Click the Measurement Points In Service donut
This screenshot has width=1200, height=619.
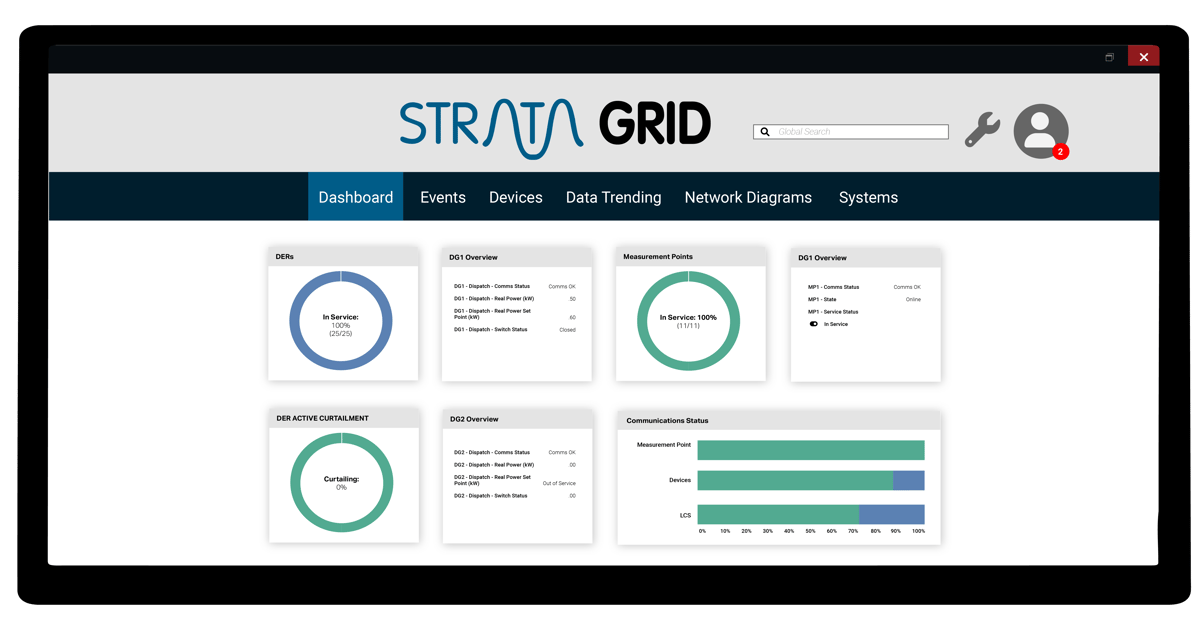coord(690,322)
